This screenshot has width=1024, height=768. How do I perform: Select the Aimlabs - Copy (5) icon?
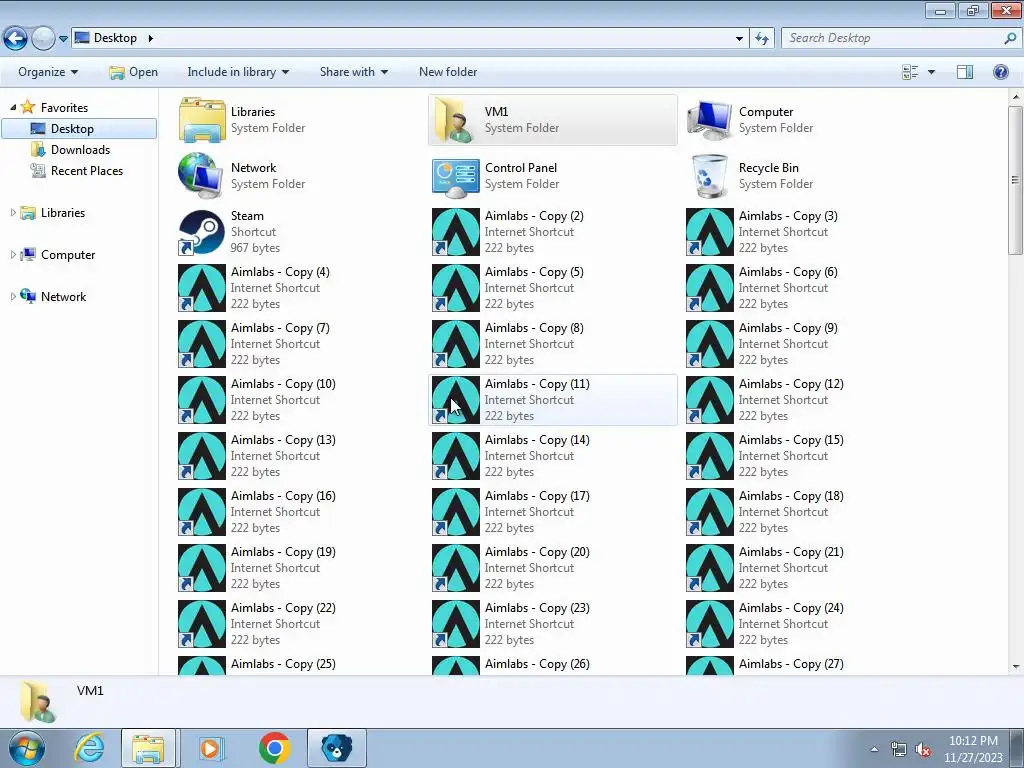455,288
